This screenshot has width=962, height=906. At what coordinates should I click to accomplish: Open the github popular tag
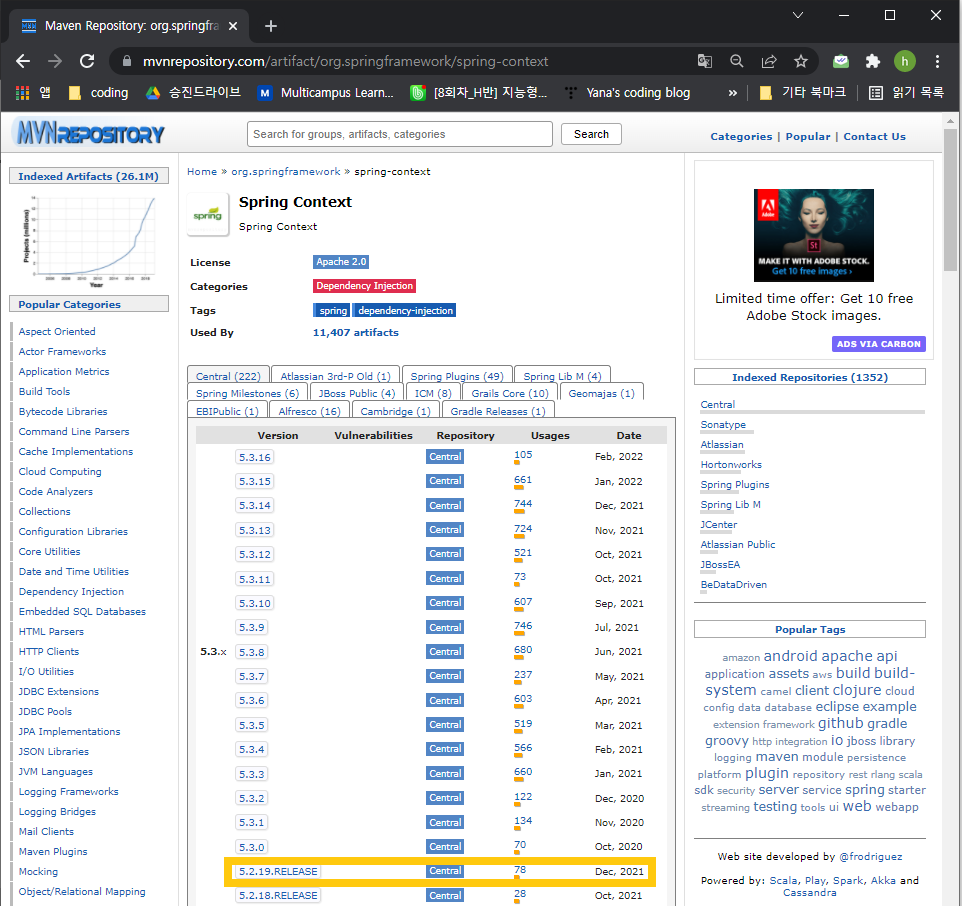click(840, 723)
